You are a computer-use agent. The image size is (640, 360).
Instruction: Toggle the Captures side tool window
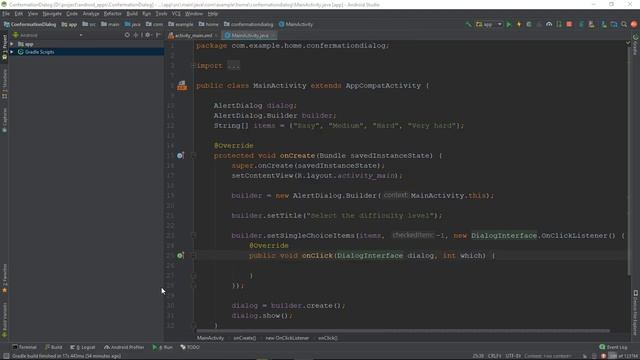pos(4,120)
